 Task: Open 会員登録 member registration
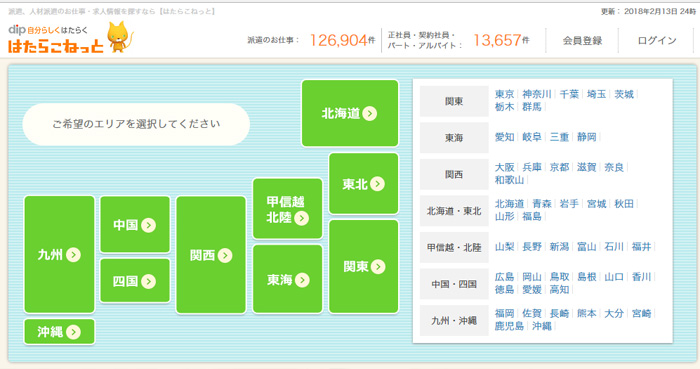click(582, 41)
